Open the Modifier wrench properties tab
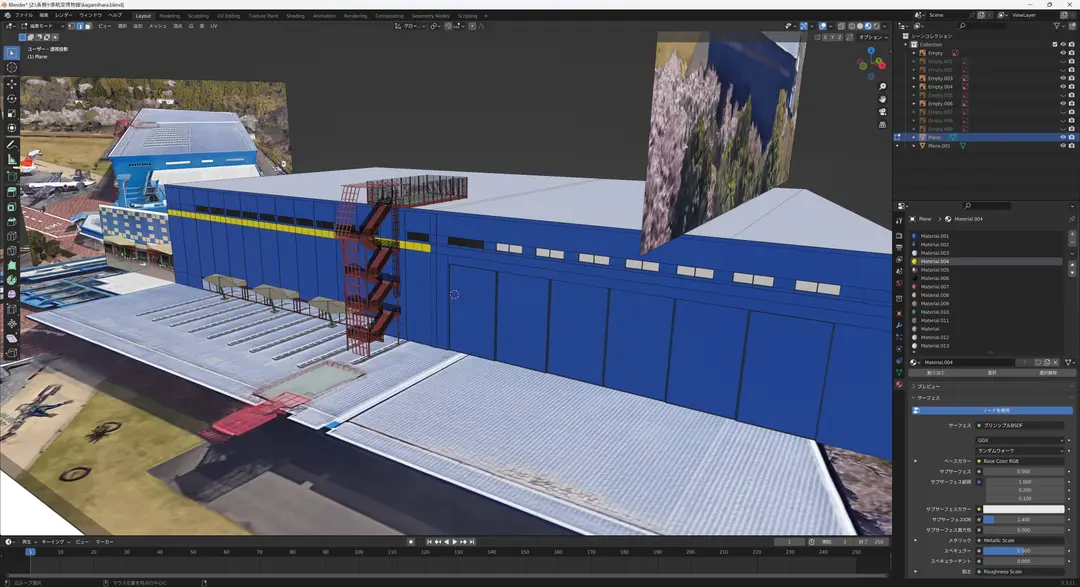 899,325
